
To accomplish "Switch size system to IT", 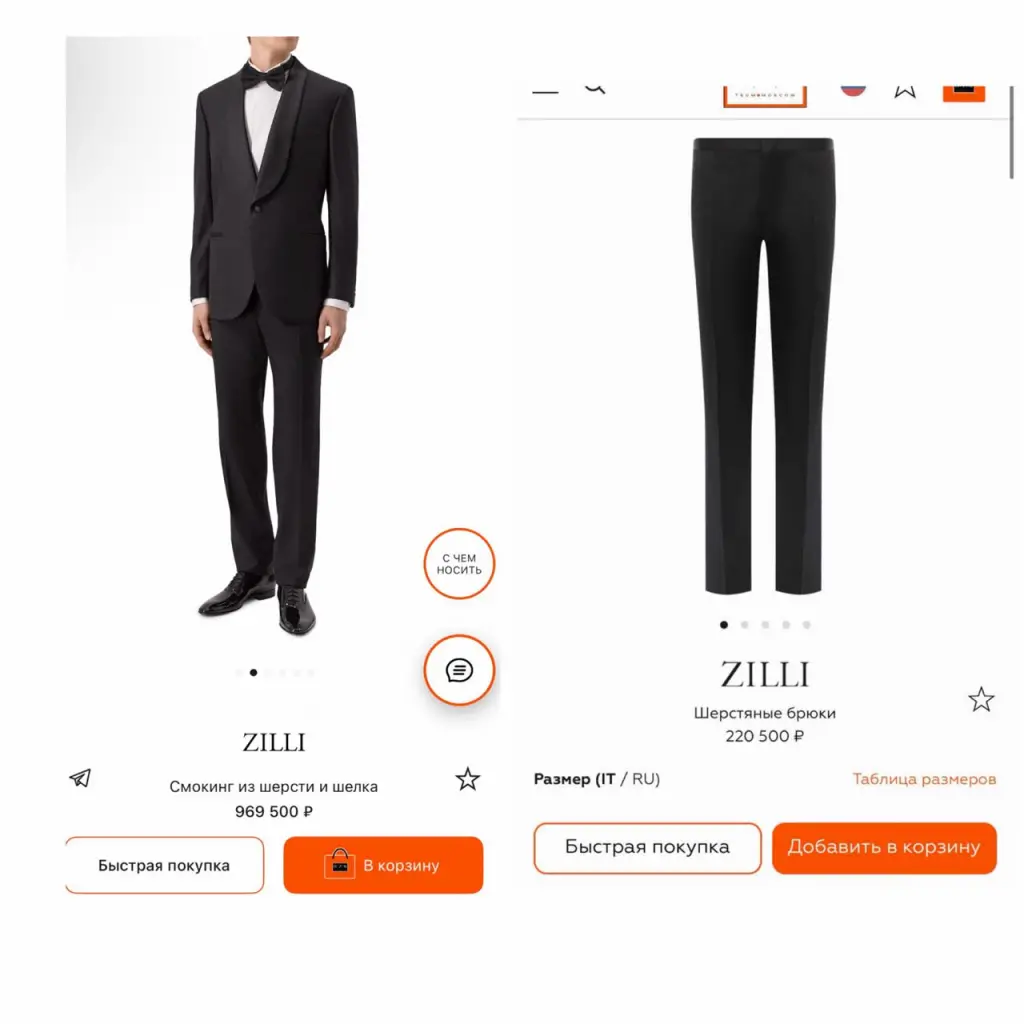I will [608, 778].
